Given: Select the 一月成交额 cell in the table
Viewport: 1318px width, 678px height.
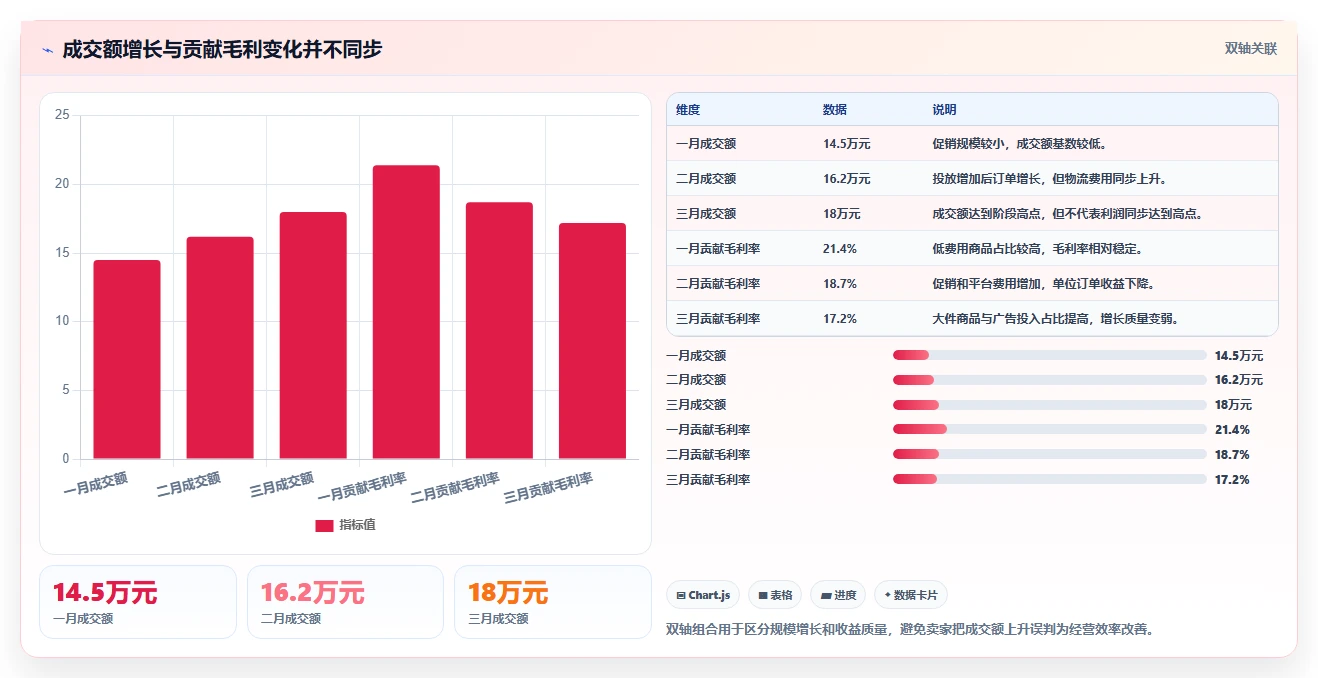Looking at the screenshot, I should coord(706,144).
